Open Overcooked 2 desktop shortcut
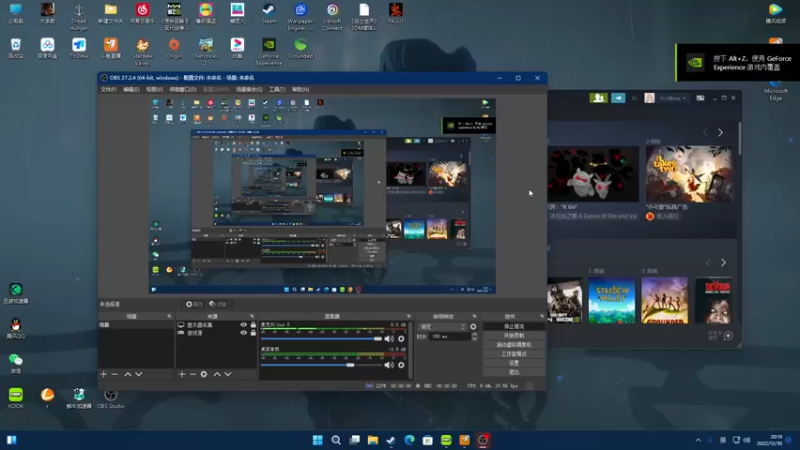This screenshot has height=450, width=800. (206, 52)
